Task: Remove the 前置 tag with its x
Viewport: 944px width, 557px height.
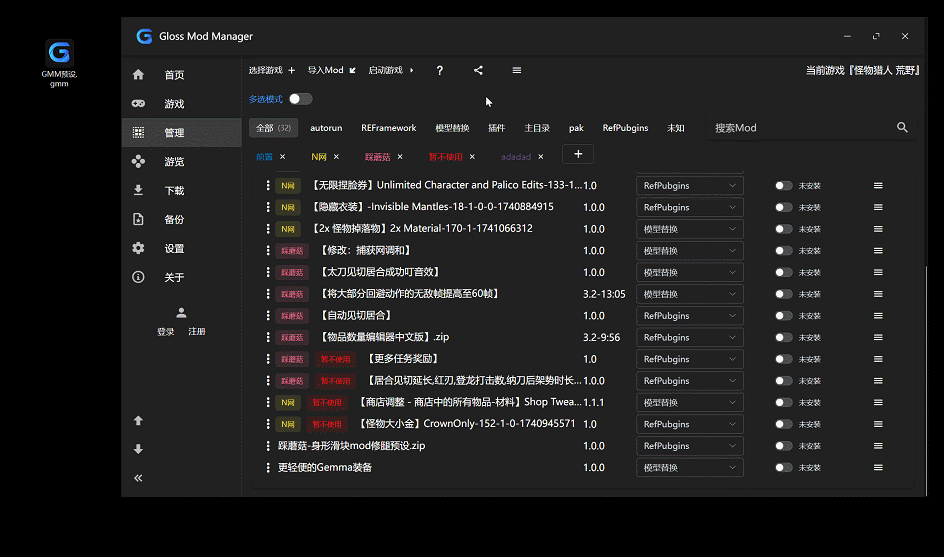Action: pos(282,157)
